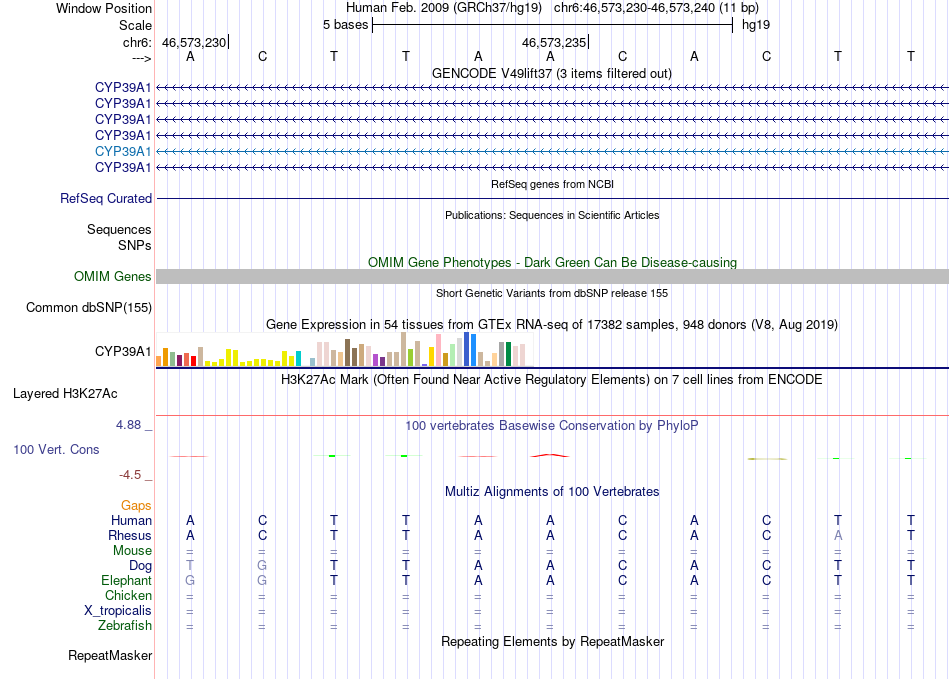Select the "Human" alignment row label

(131, 520)
